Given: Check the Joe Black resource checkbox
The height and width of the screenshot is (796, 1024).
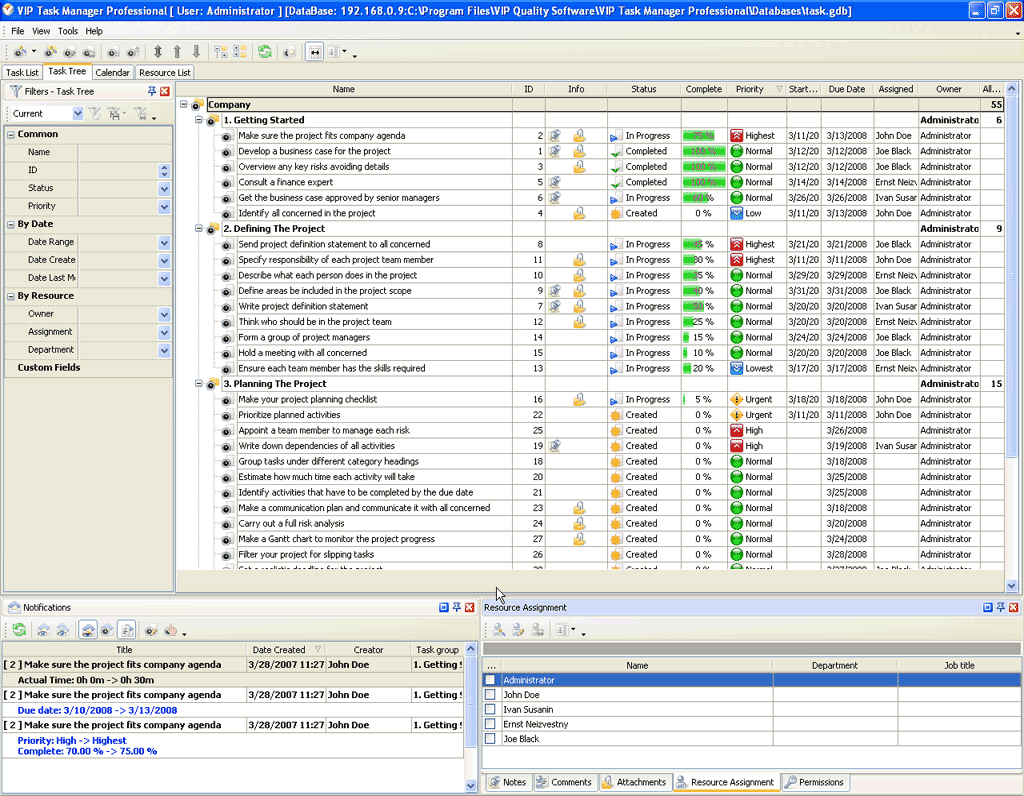Looking at the screenshot, I should [x=490, y=739].
